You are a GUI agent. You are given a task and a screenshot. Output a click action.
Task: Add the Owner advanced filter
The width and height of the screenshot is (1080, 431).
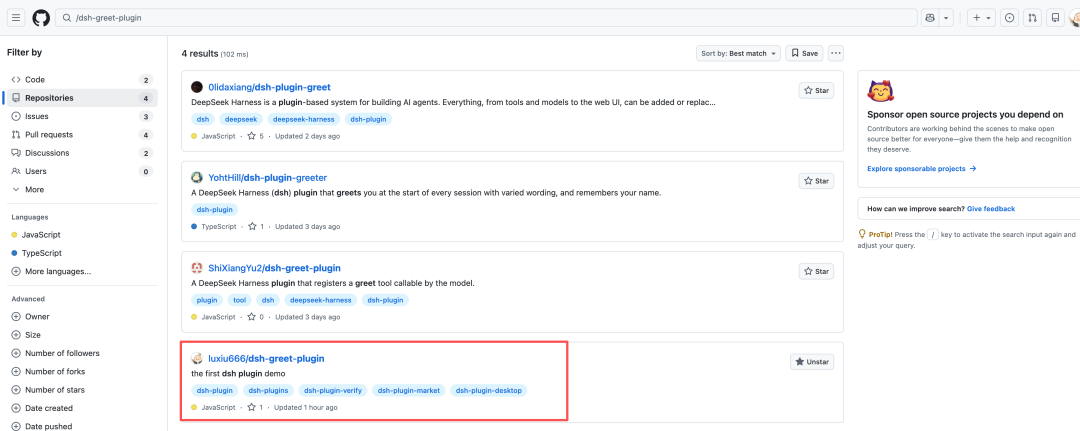point(82,317)
